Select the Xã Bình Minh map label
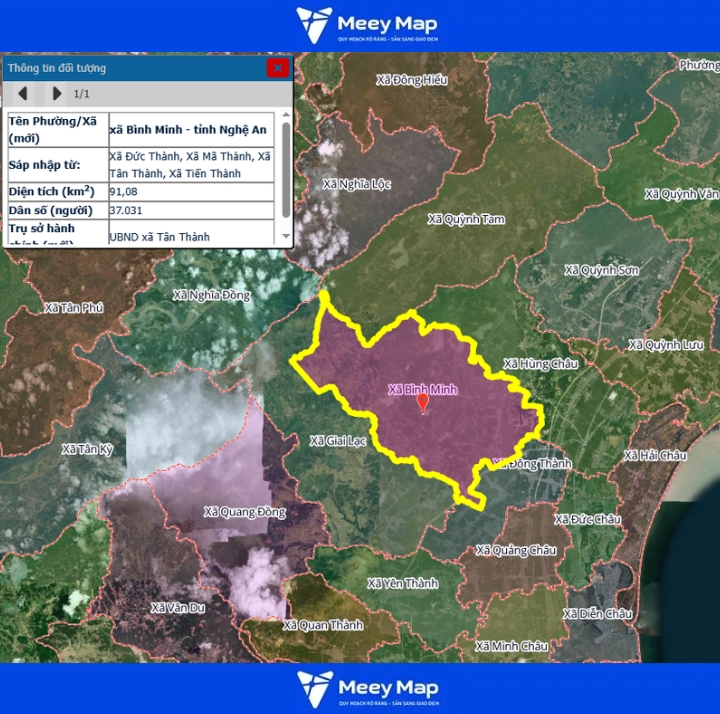This screenshot has width=720, height=714. tap(422, 389)
